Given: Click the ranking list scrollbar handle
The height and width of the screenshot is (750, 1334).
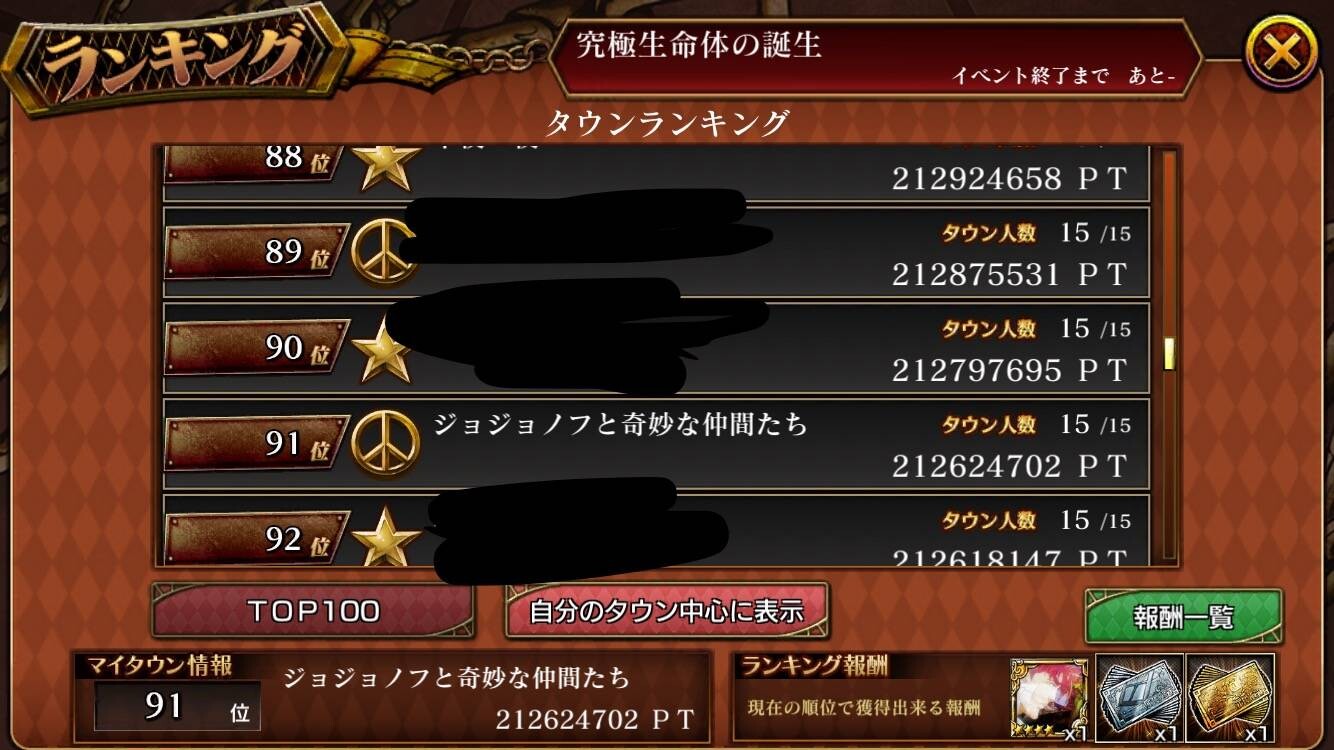Looking at the screenshot, I should pos(1168,355).
